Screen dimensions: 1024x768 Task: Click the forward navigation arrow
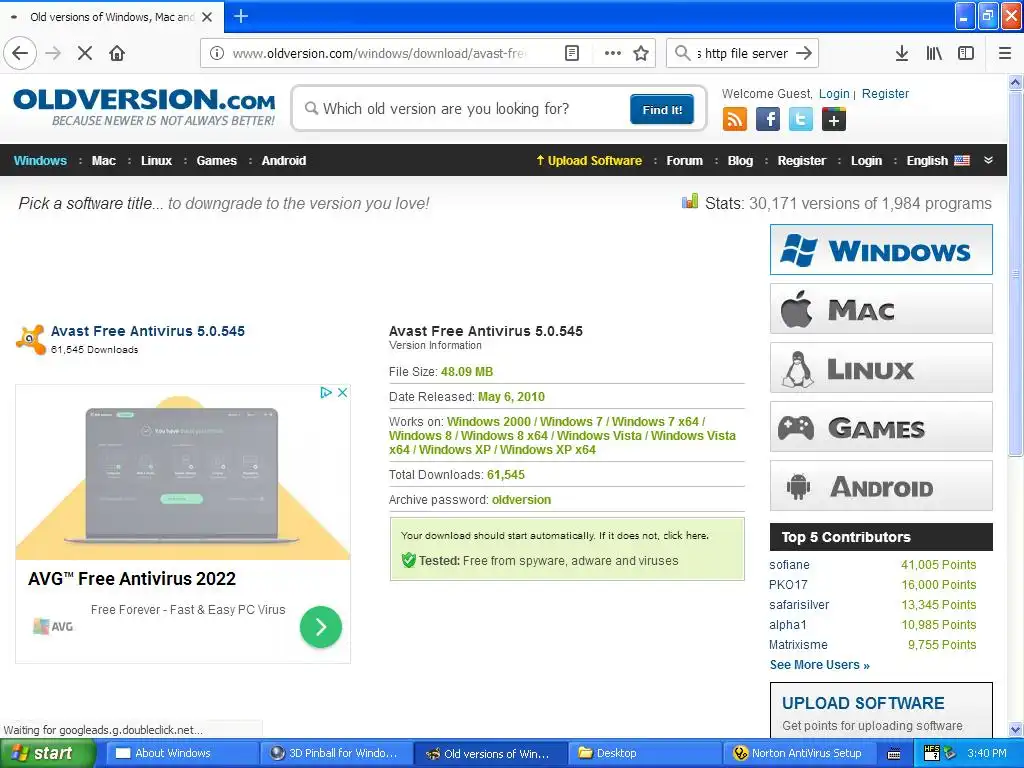pos(53,53)
